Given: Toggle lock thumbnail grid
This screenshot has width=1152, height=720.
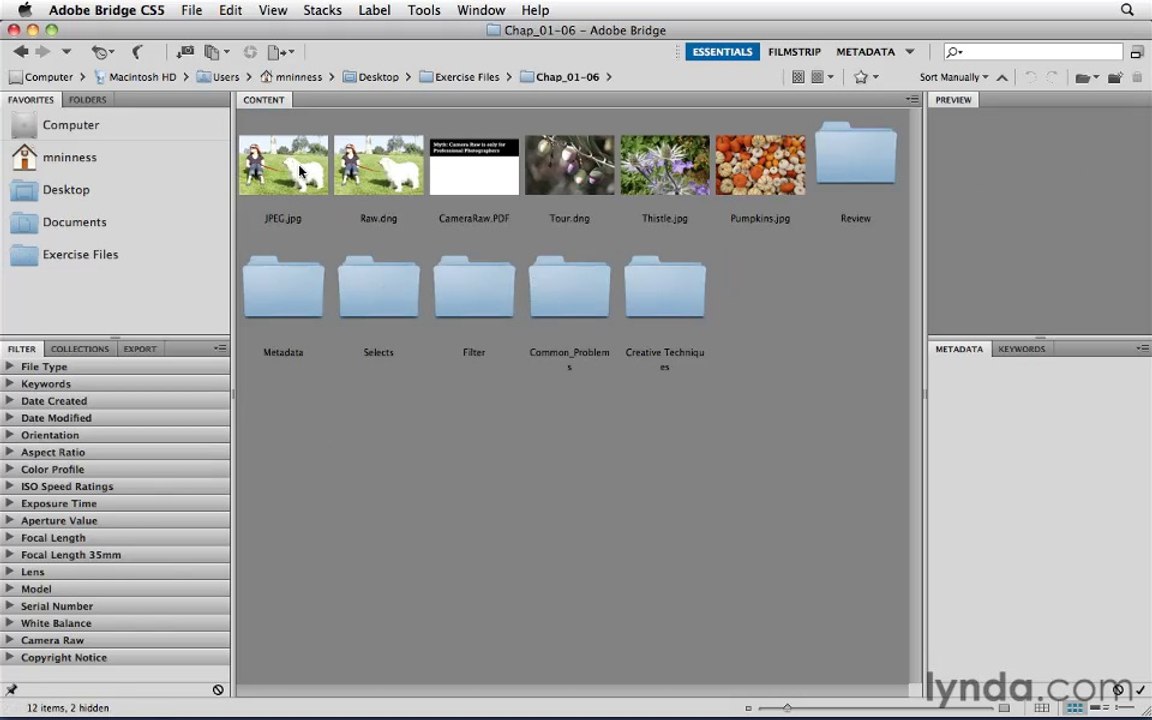Looking at the screenshot, I should [1042, 708].
